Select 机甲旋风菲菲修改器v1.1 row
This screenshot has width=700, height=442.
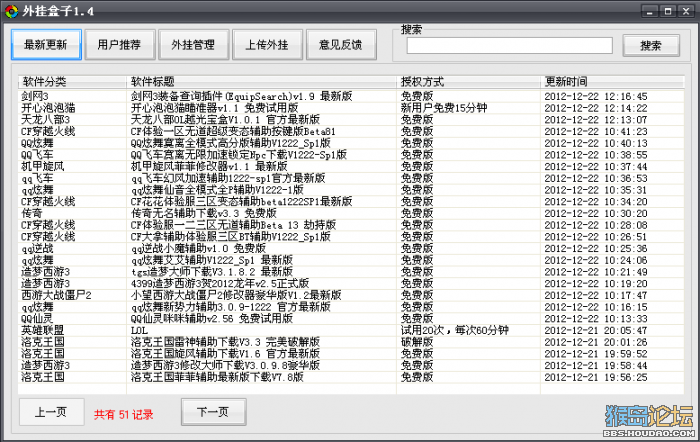click(x=351, y=167)
